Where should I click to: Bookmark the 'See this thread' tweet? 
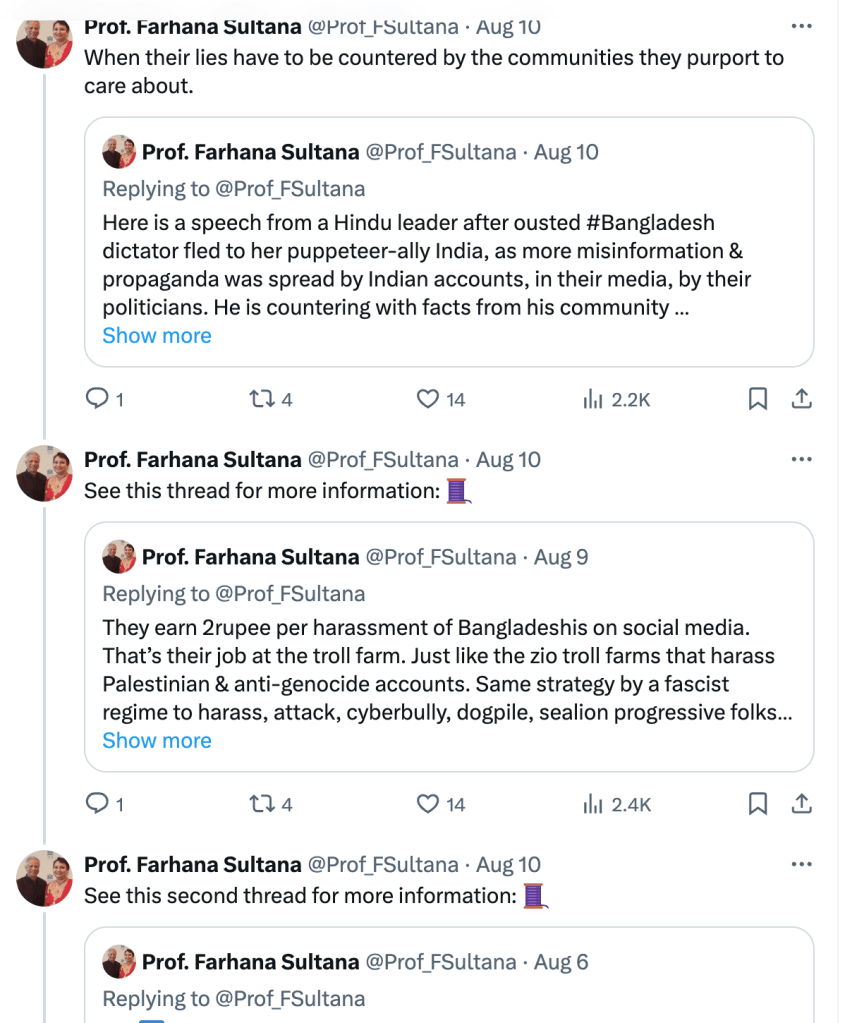(758, 804)
